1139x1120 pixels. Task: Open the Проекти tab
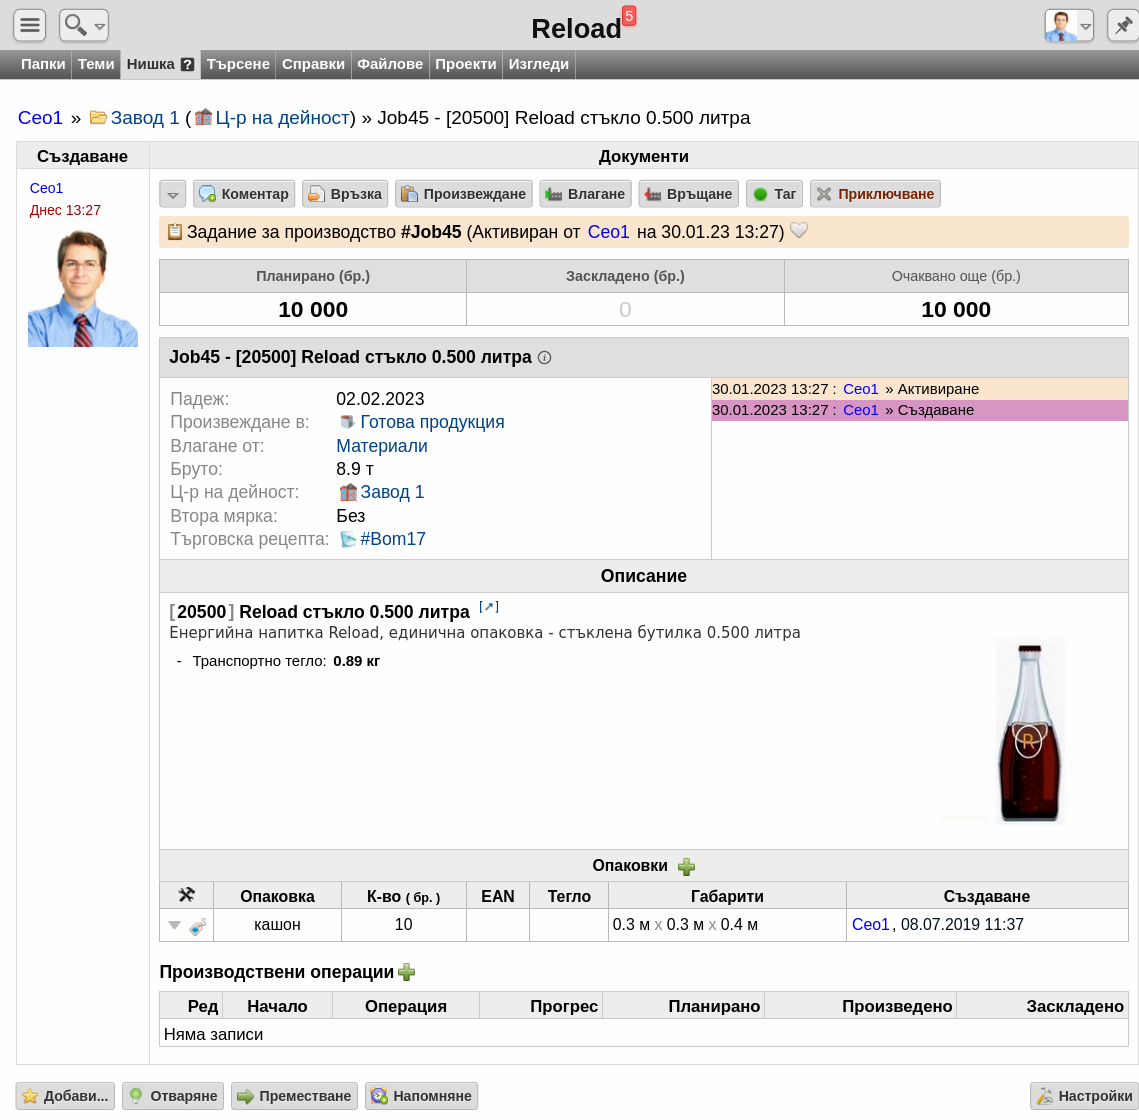(466, 64)
